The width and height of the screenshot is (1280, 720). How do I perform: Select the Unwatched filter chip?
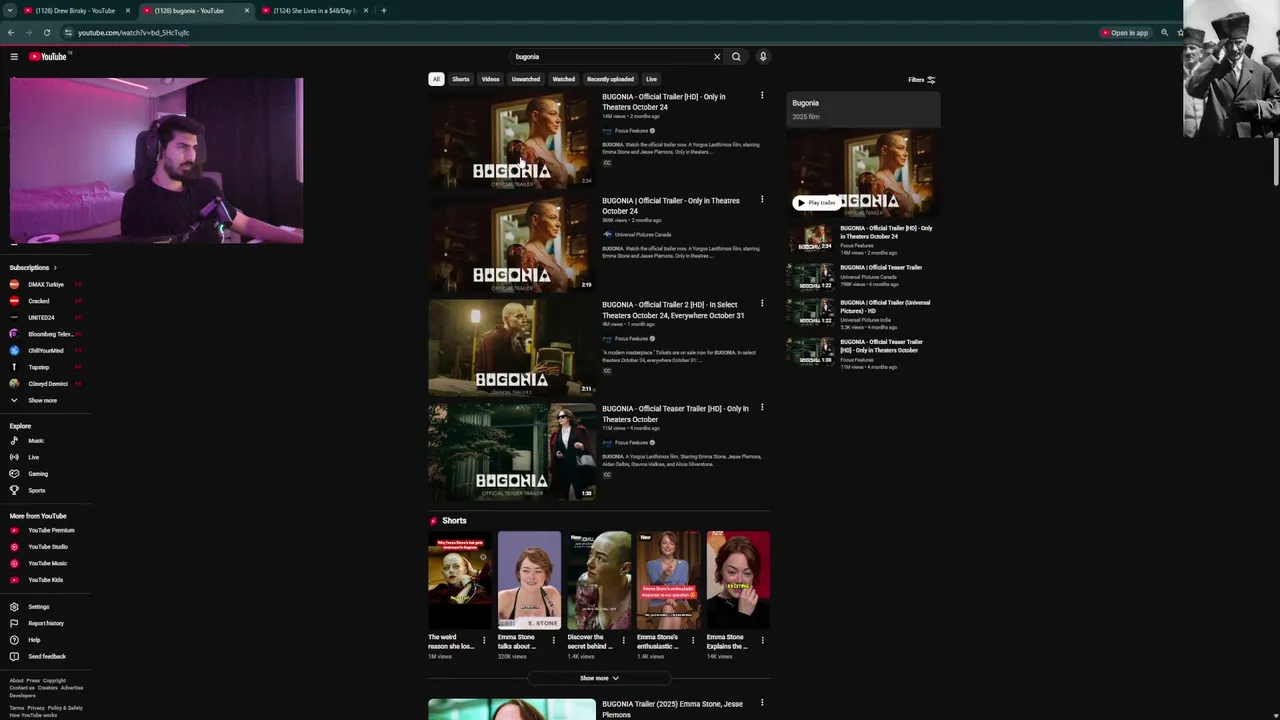526,79
